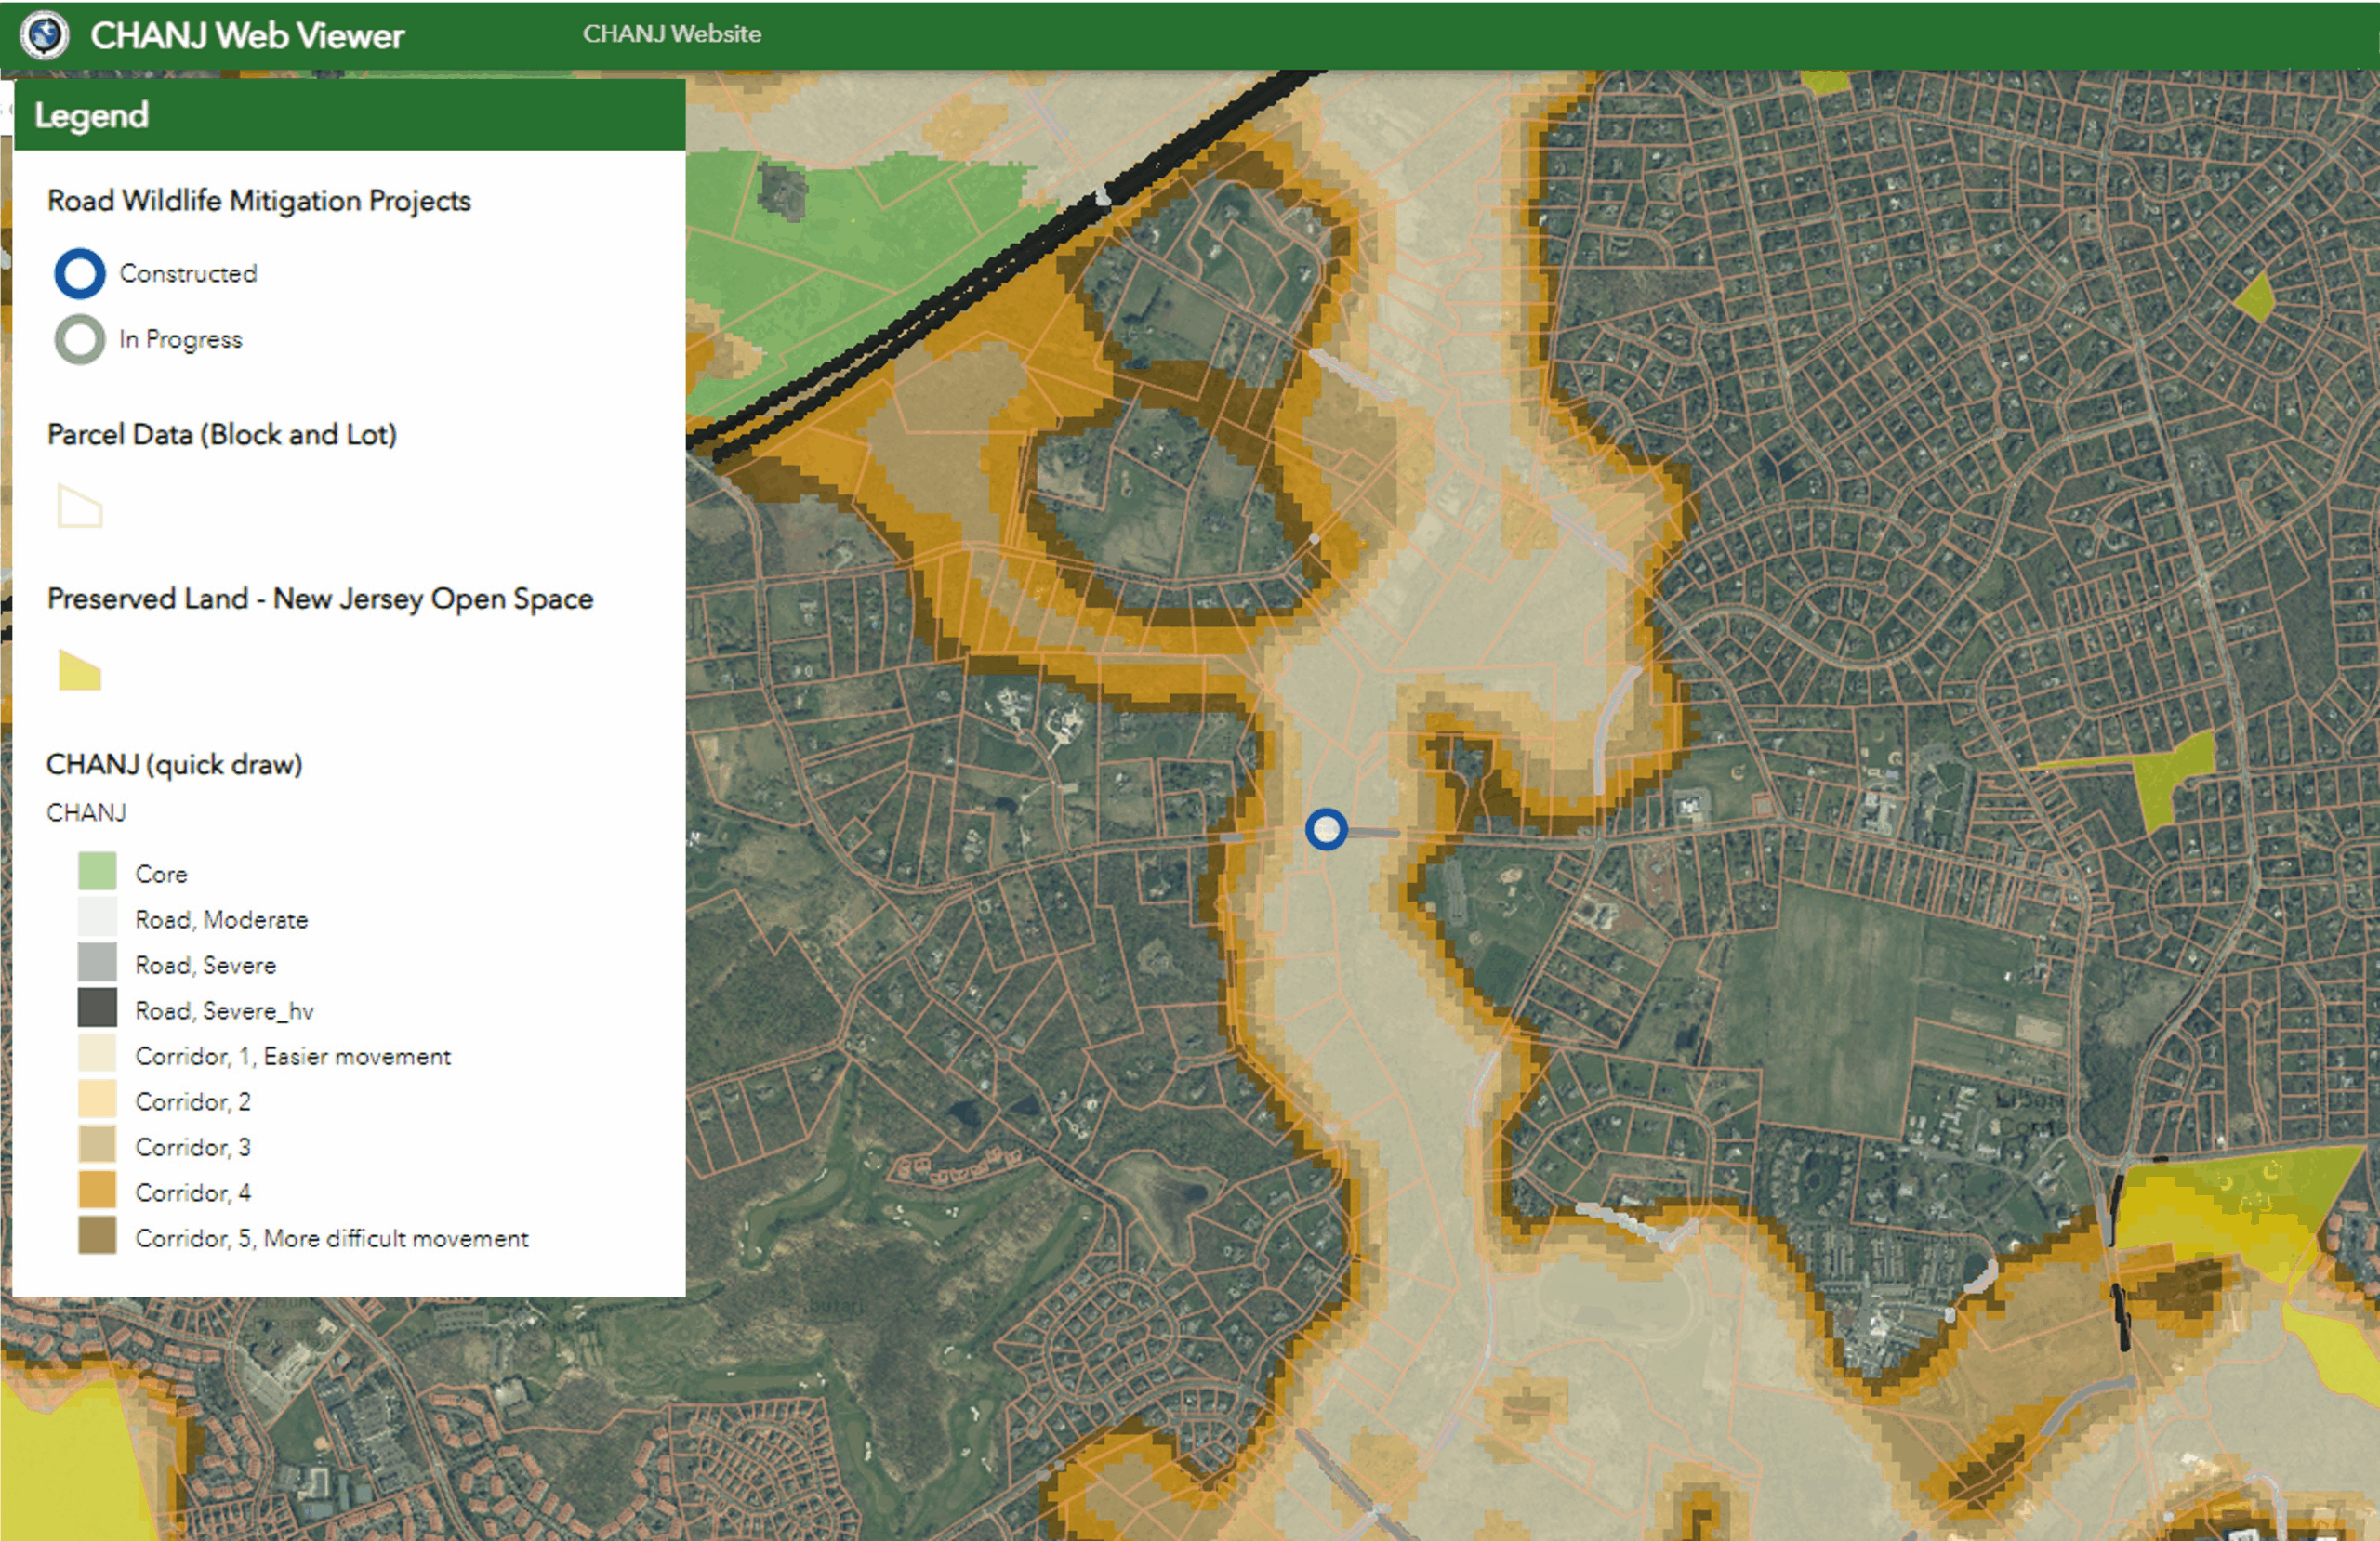This screenshot has width=2380, height=1541.
Task: Click the Parcel Data polygon symbol
Action: coord(80,506)
